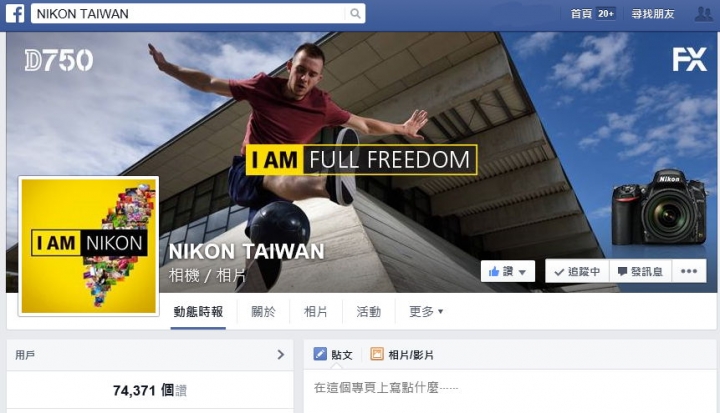
Task: Click the Facebook logo icon
Action: pos(15,13)
